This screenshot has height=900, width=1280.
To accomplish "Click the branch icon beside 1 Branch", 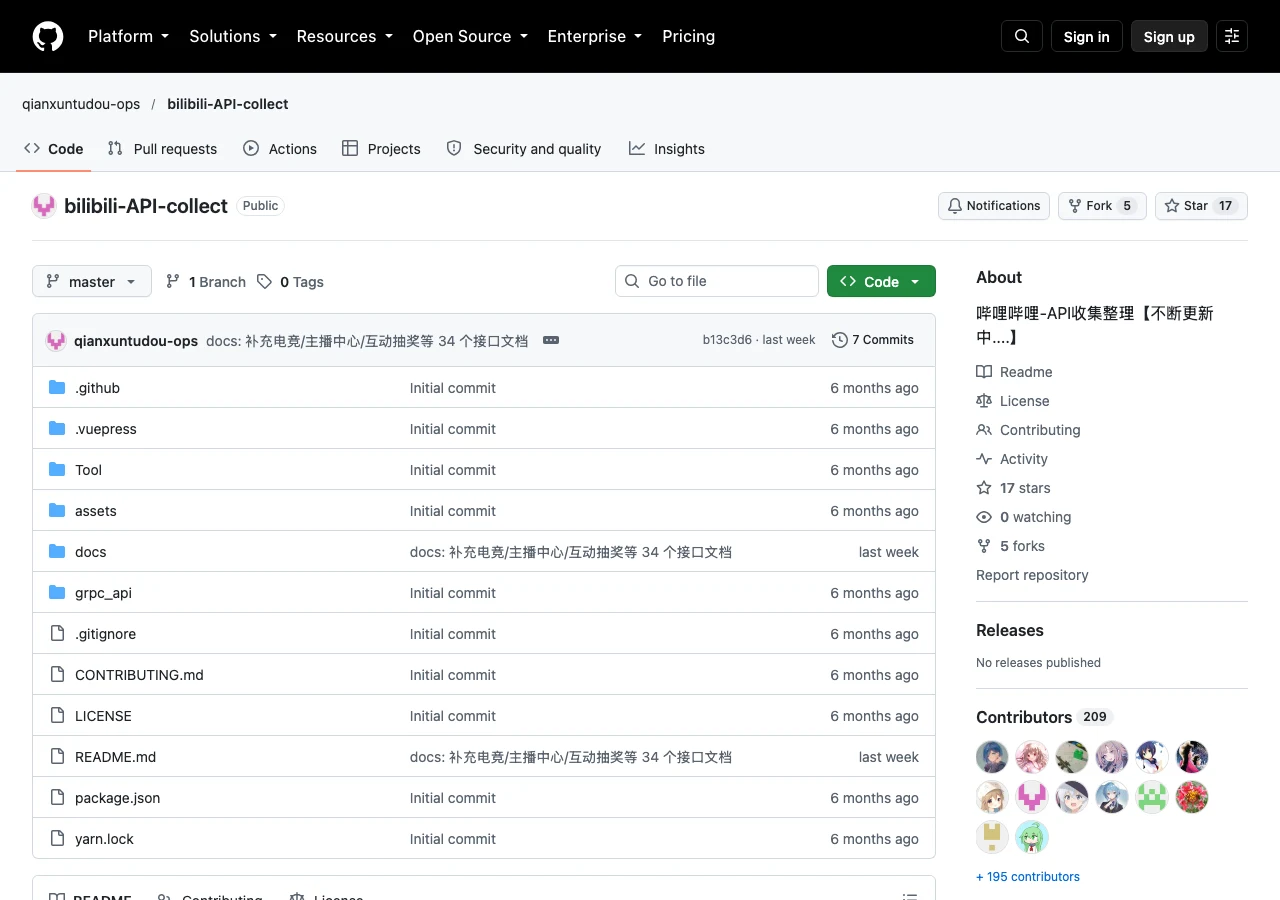I will (x=173, y=282).
